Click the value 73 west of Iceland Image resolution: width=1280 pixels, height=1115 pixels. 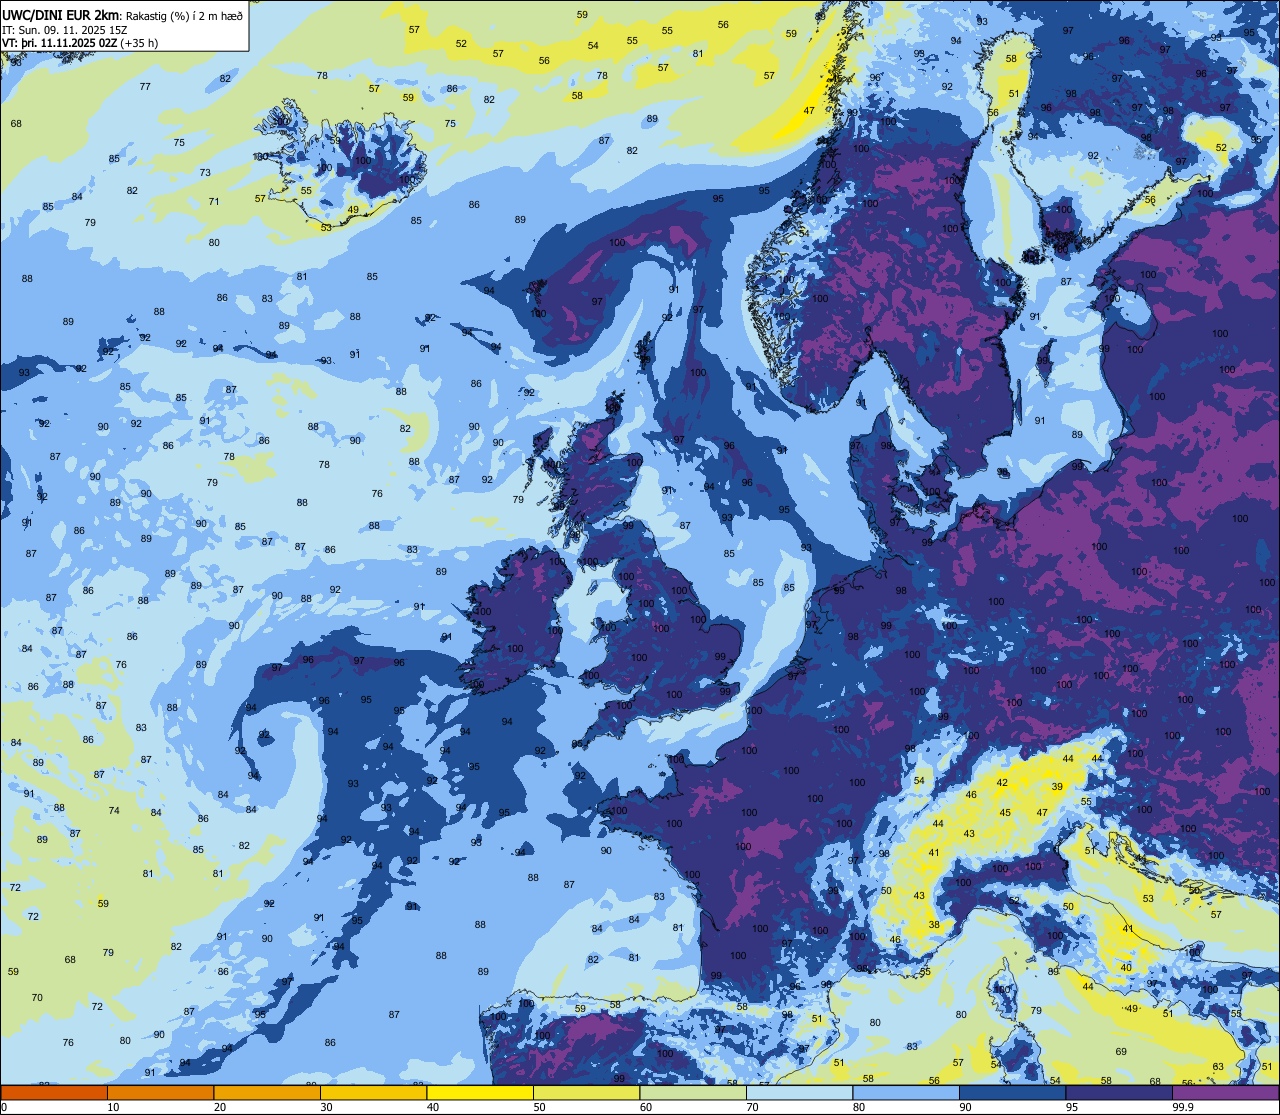205,173
